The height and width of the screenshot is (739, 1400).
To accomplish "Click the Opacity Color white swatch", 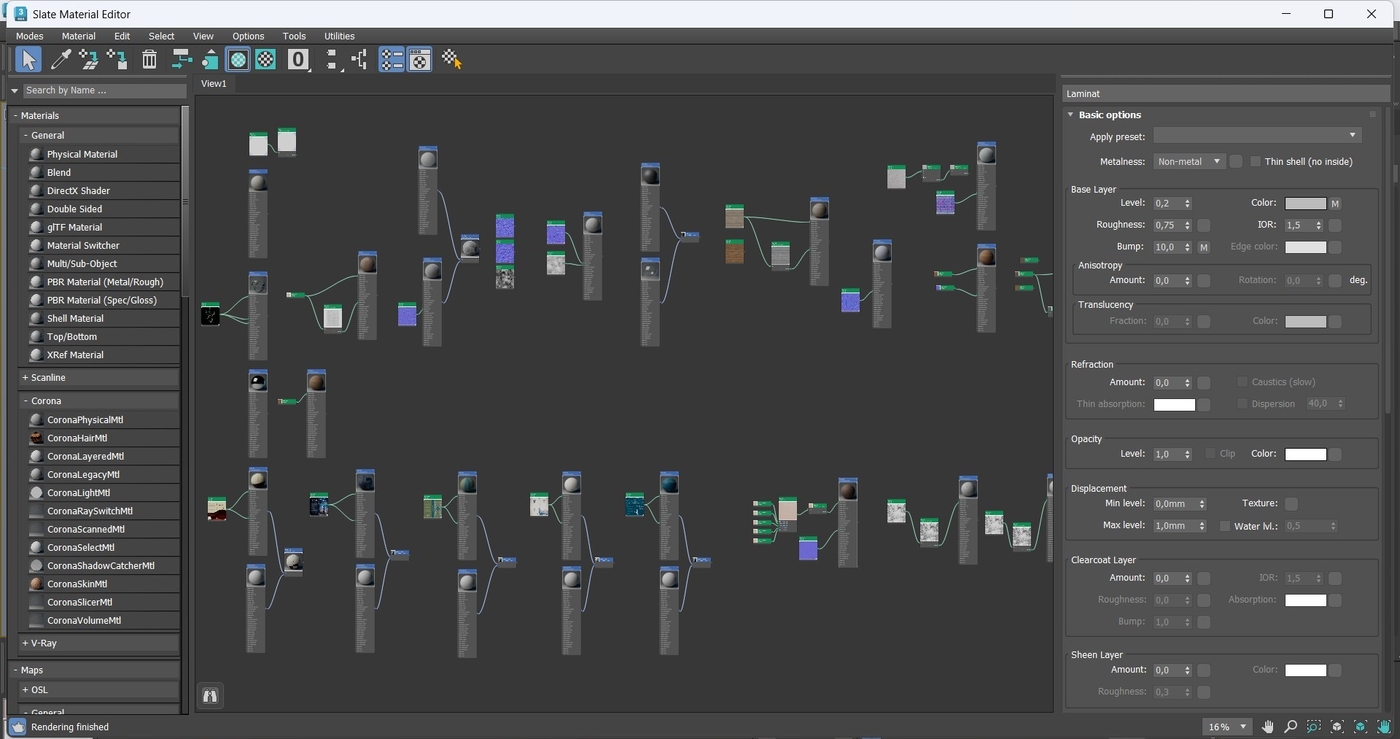I will coord(1305,454).
